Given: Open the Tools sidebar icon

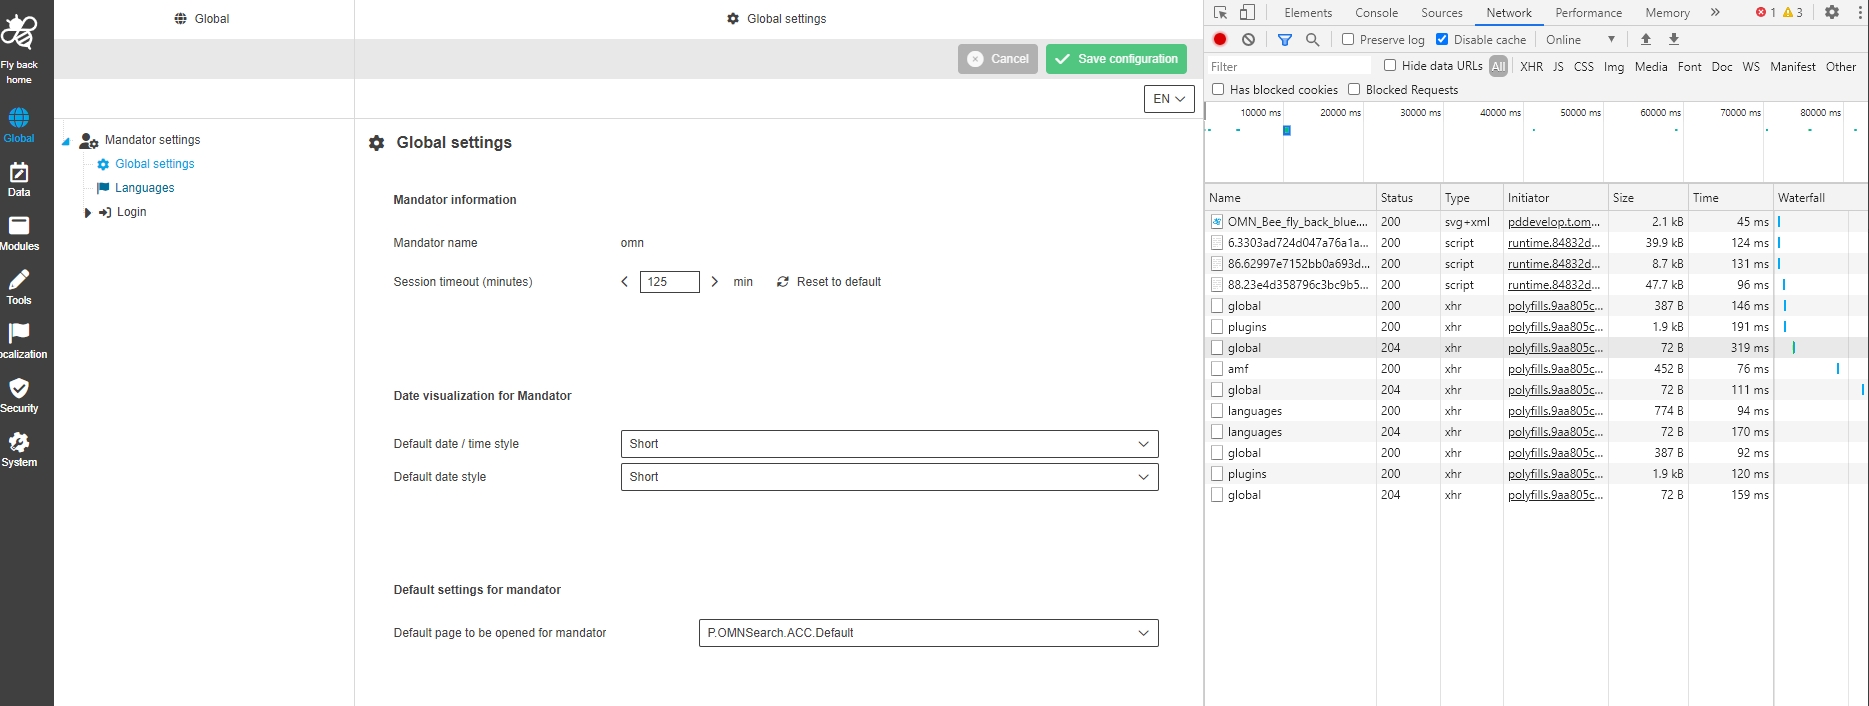Looking at the screenshot, I should tap(19, 287).
